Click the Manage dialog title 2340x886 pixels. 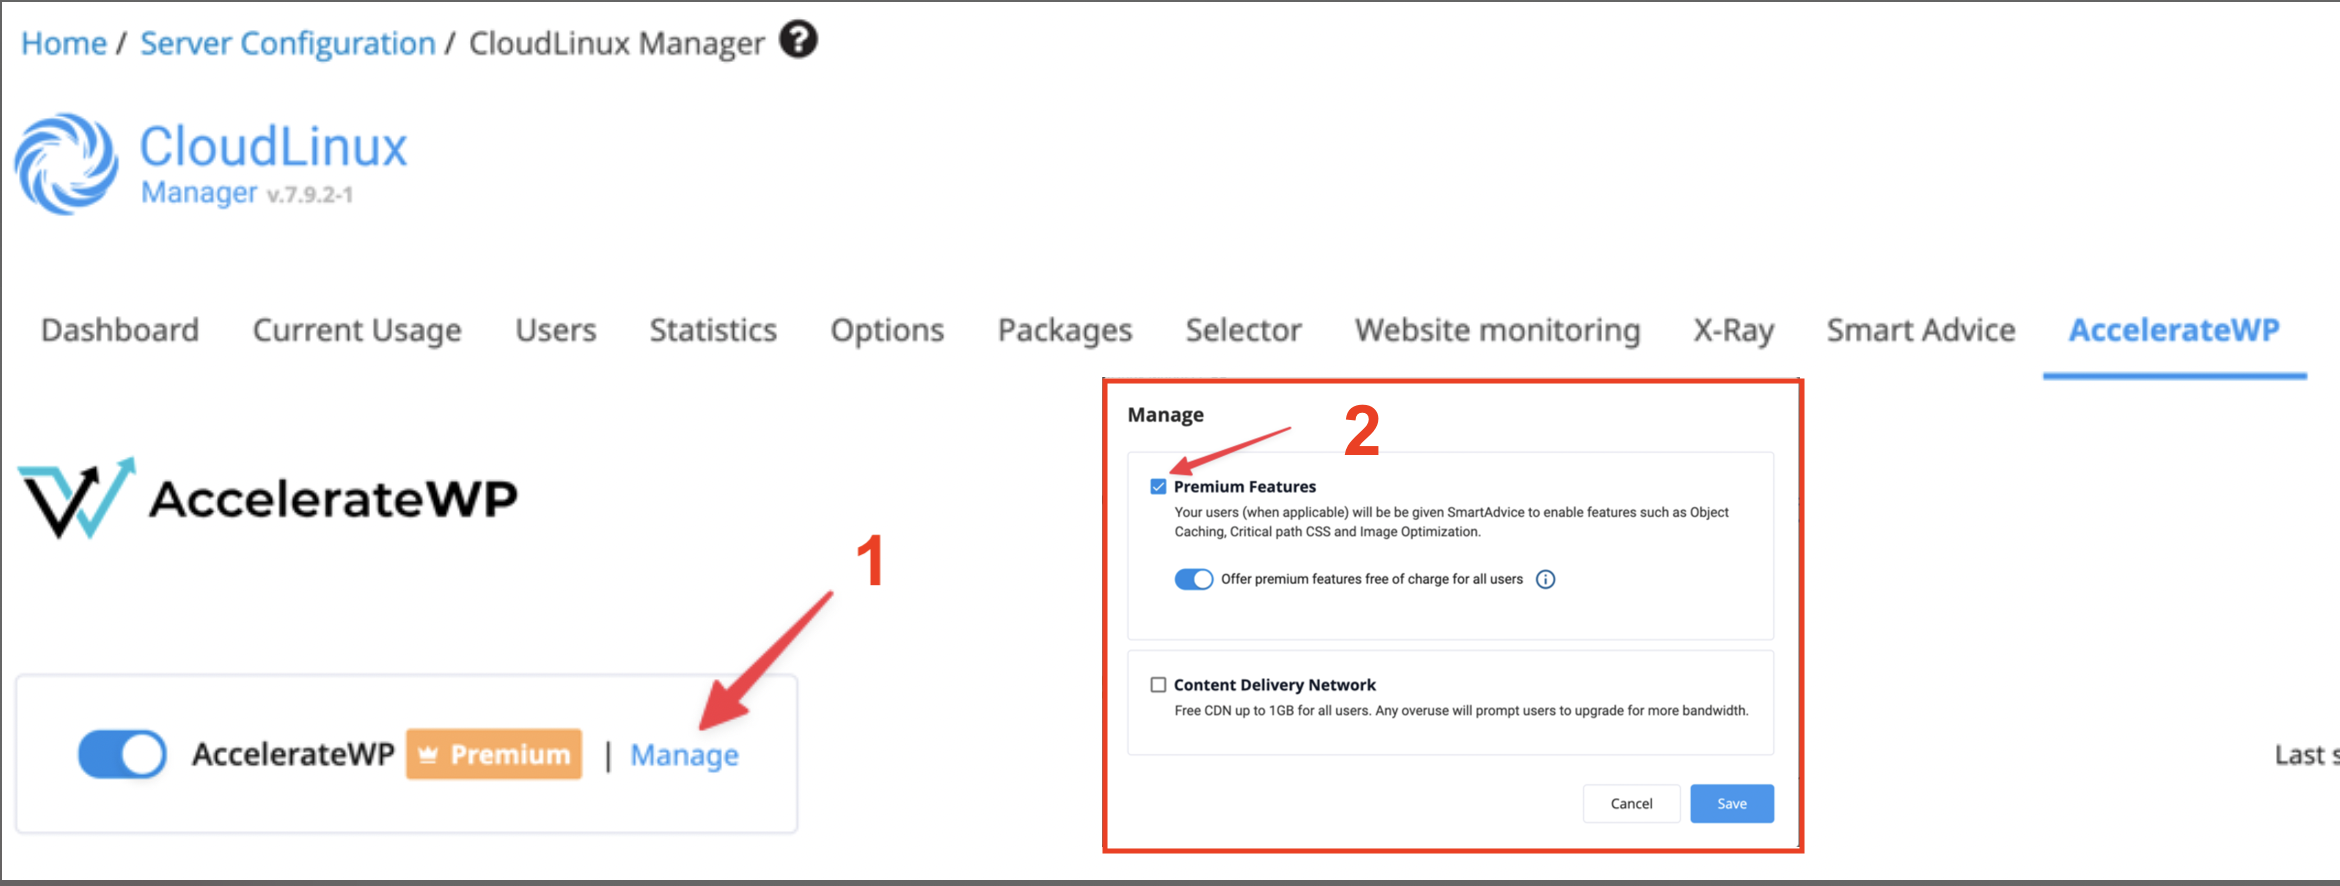point(1165,415)
